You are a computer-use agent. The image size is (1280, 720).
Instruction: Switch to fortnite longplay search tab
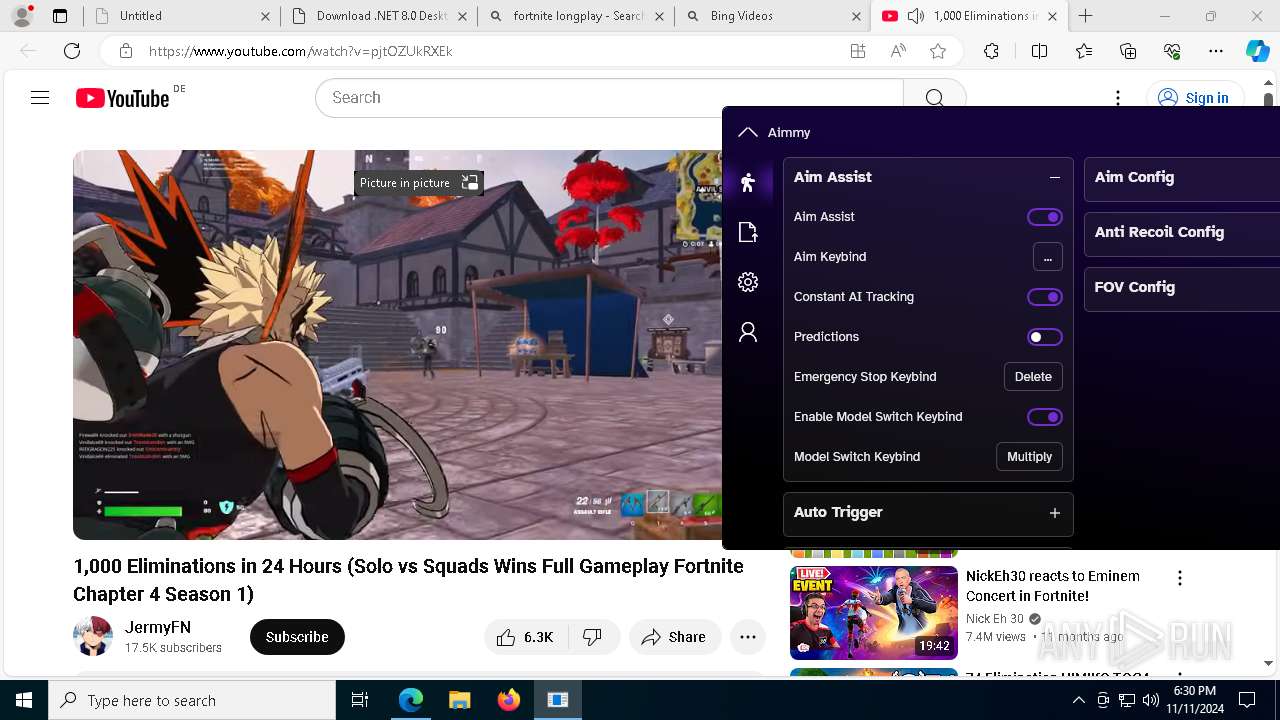click(575, 16)
